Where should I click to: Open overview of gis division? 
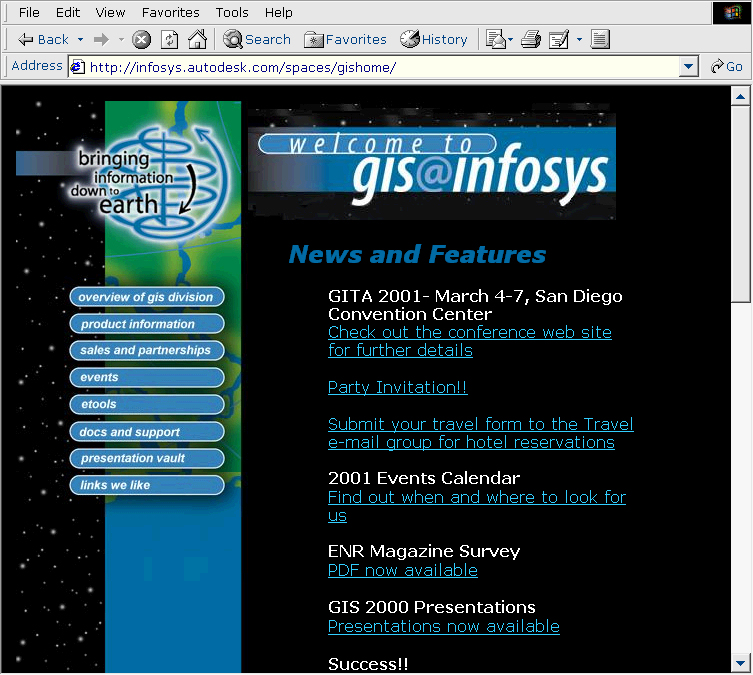click(x=146, y=297)
